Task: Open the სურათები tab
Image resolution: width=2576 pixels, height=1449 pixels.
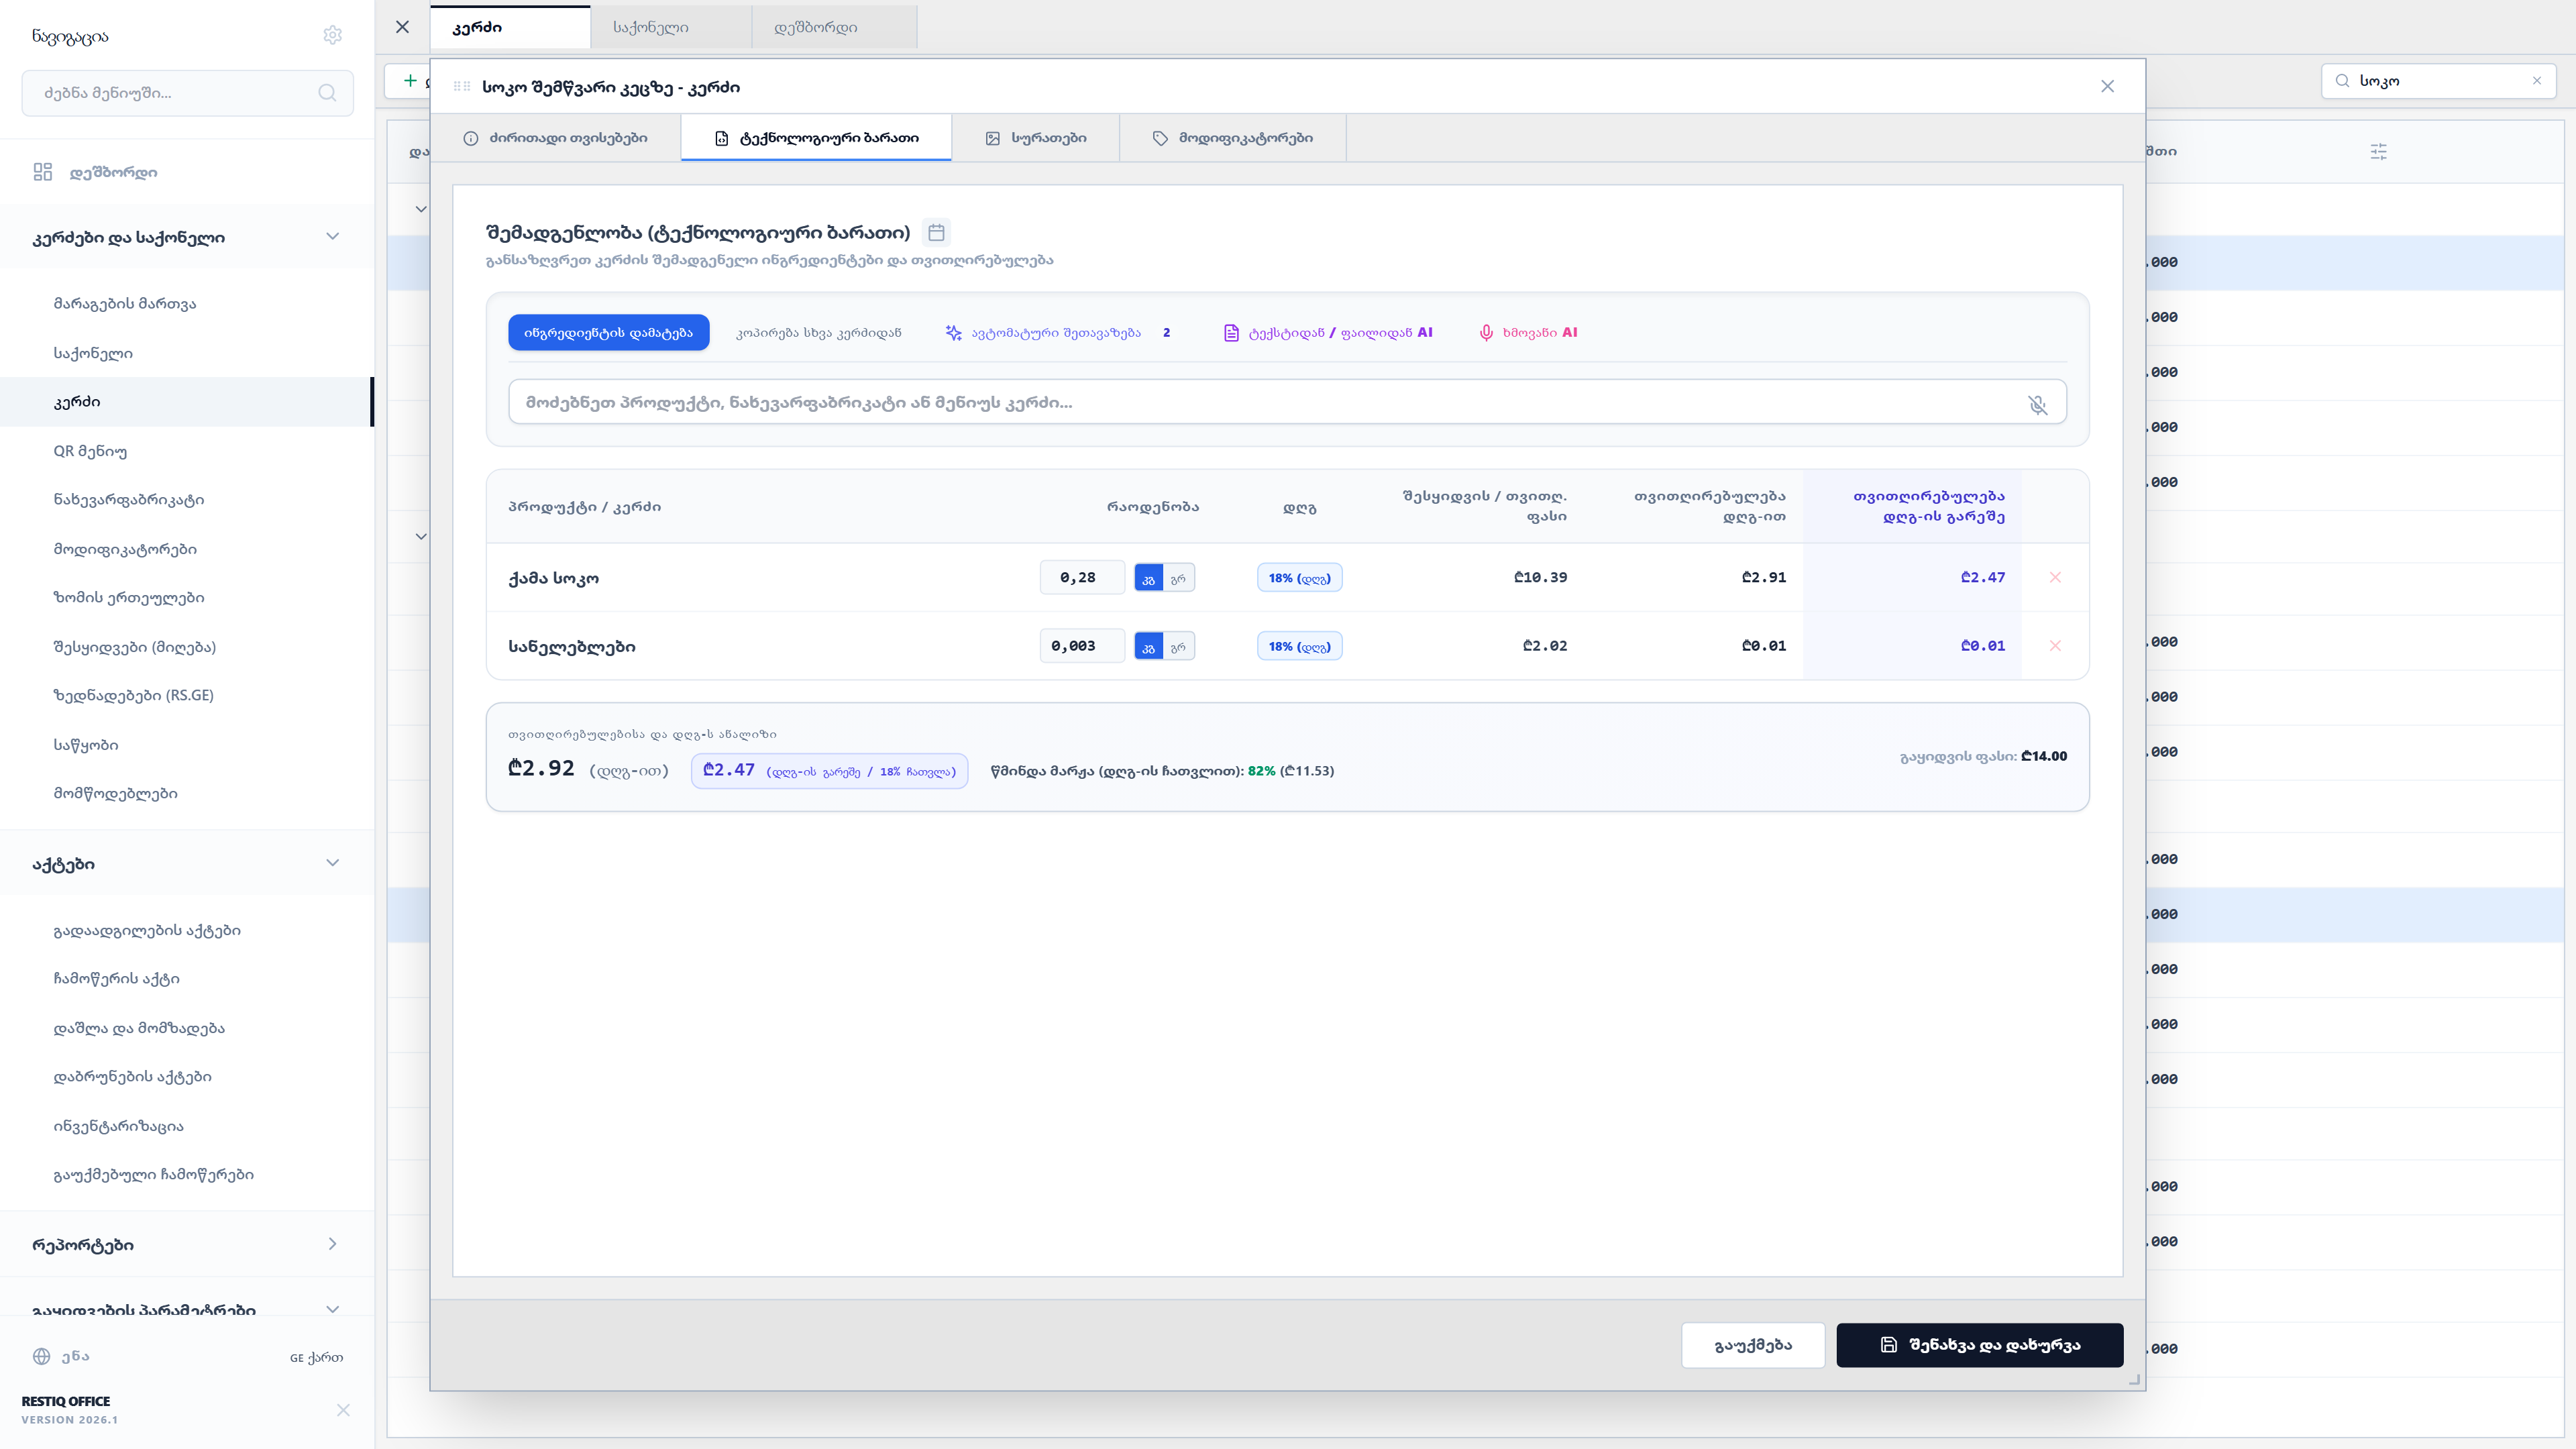Action: point(1036,138)
